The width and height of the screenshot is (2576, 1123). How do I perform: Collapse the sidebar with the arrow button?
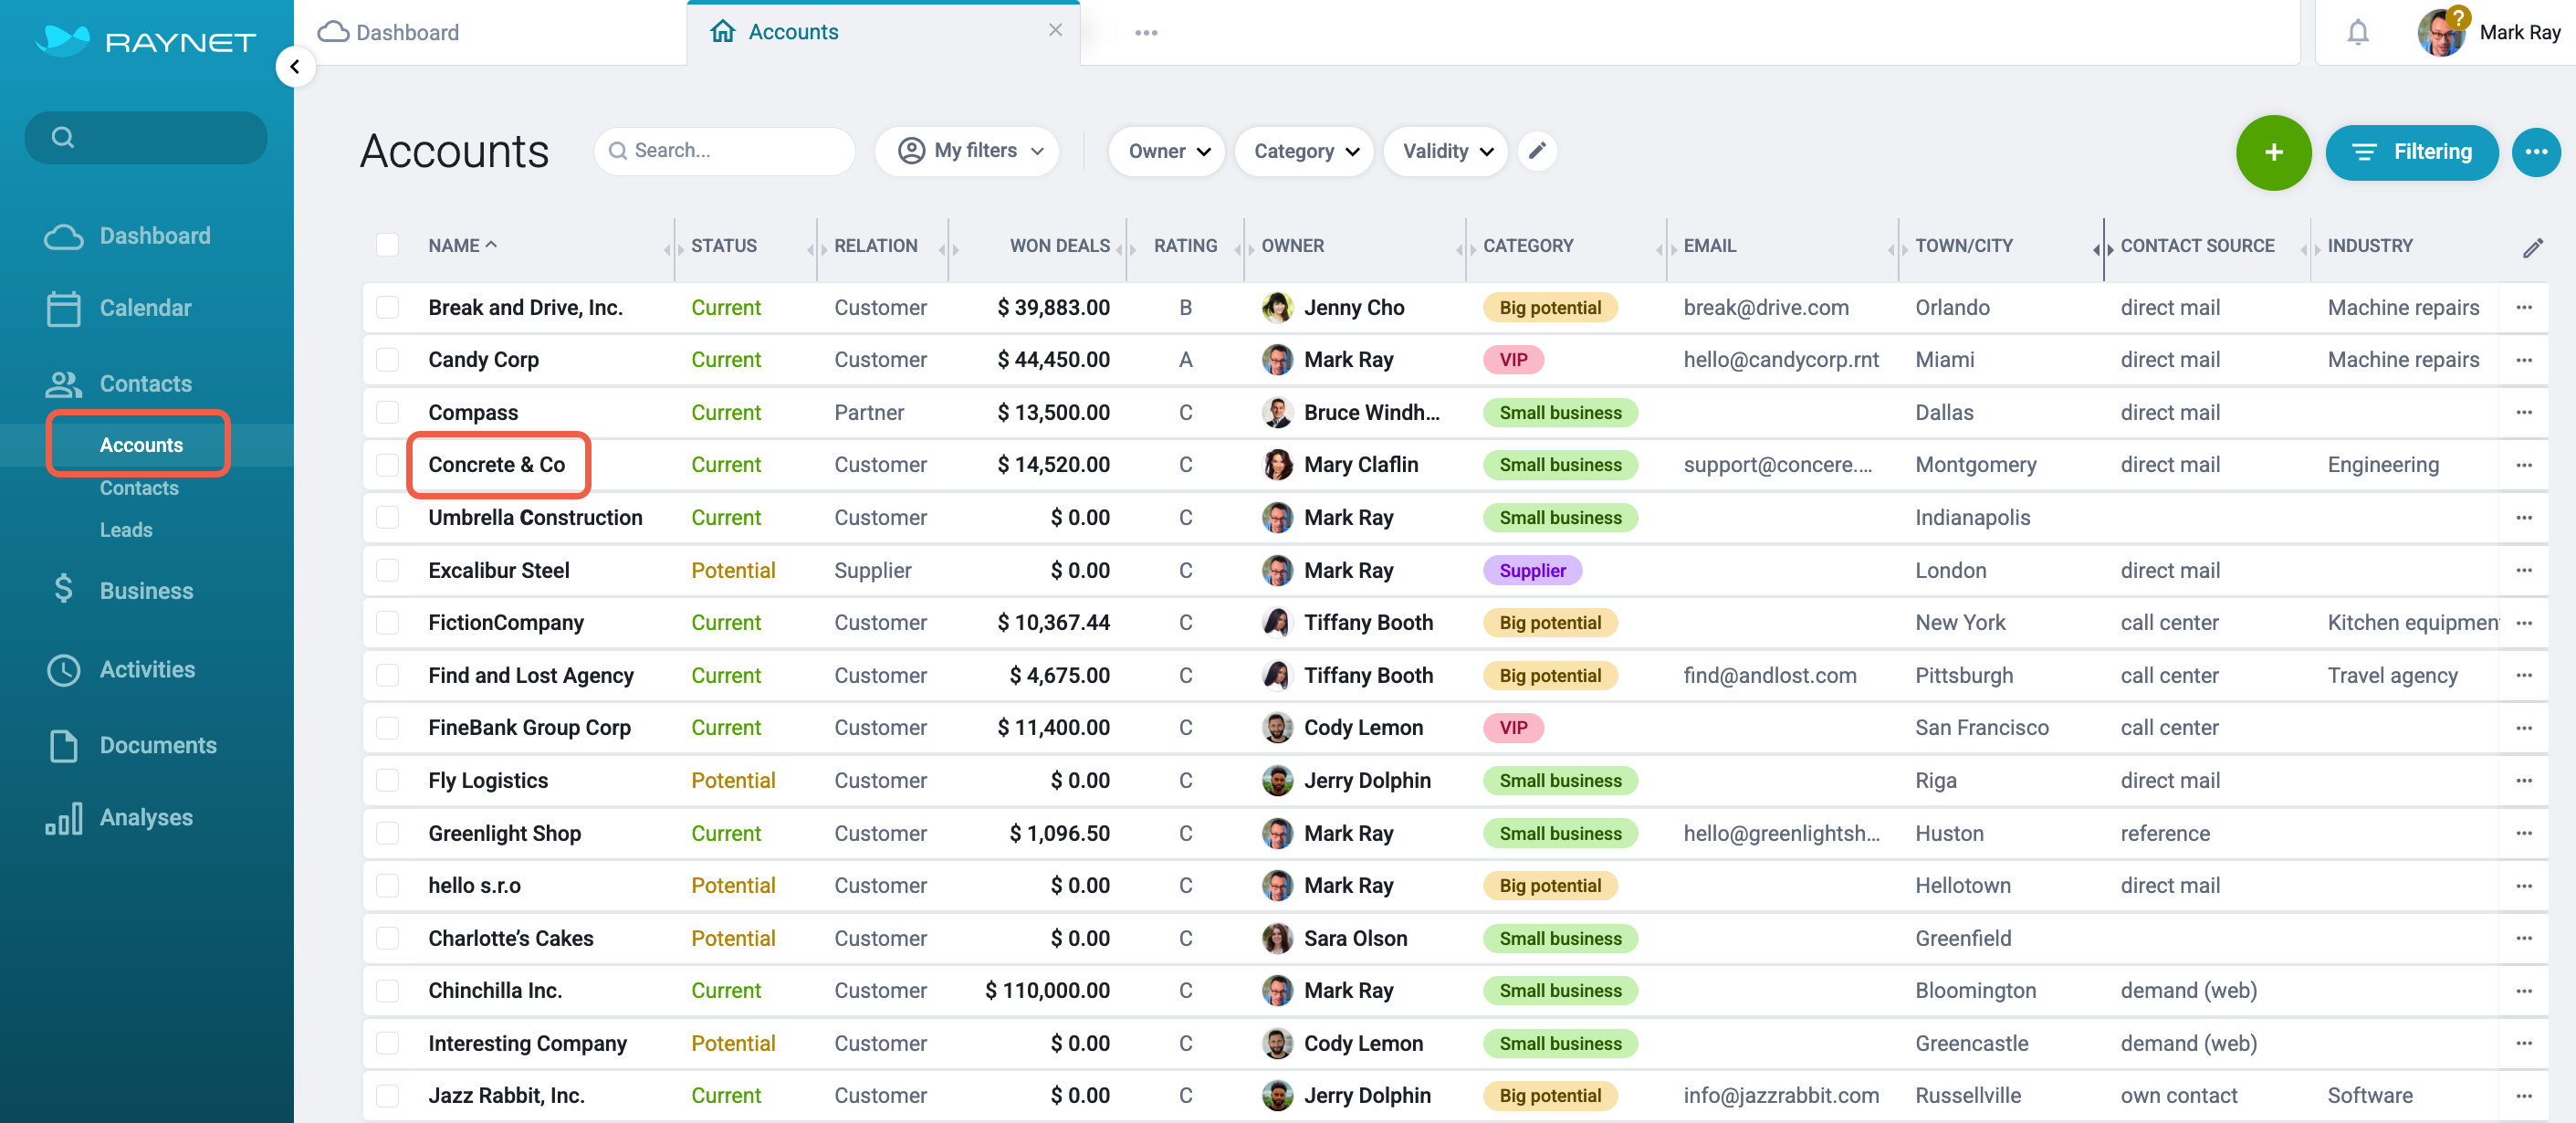pyautogui.click(x=295, y=67)
